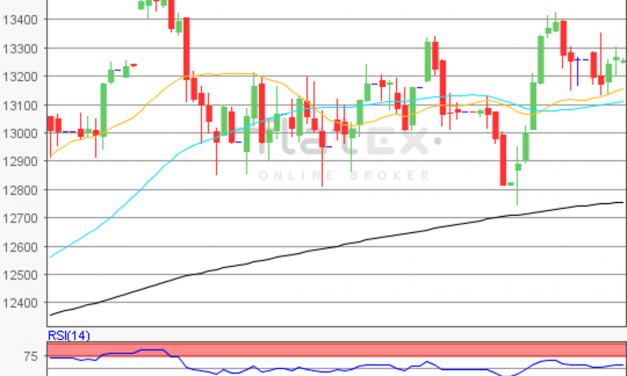Select the long red candle dropping from 13400
This screenshot has height=376, width=627.
(186, 49)
